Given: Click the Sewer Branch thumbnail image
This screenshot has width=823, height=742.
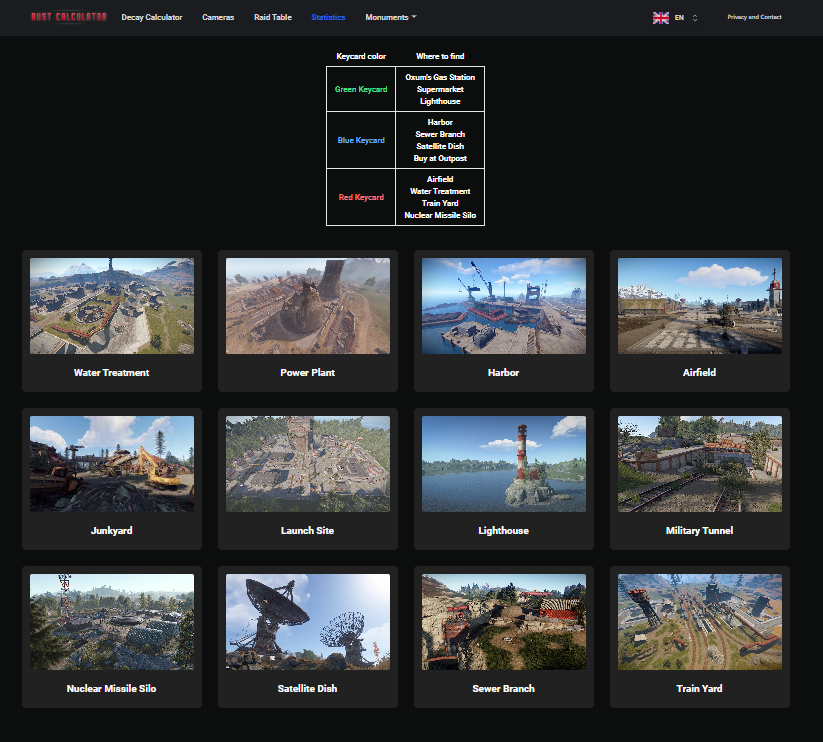Looking at the screenshot, I should click(504, 622).
